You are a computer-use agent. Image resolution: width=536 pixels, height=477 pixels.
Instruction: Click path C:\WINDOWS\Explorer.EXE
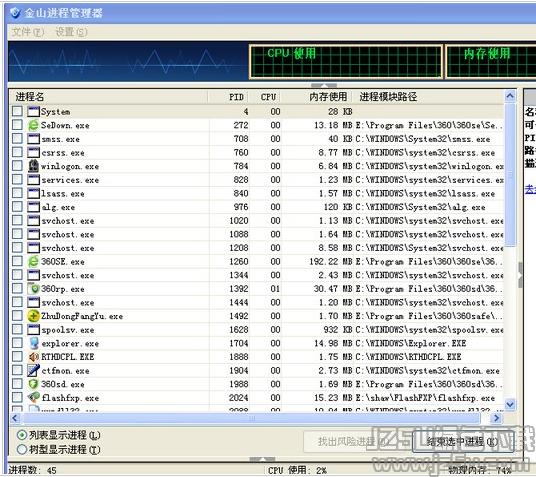(411, 343)
